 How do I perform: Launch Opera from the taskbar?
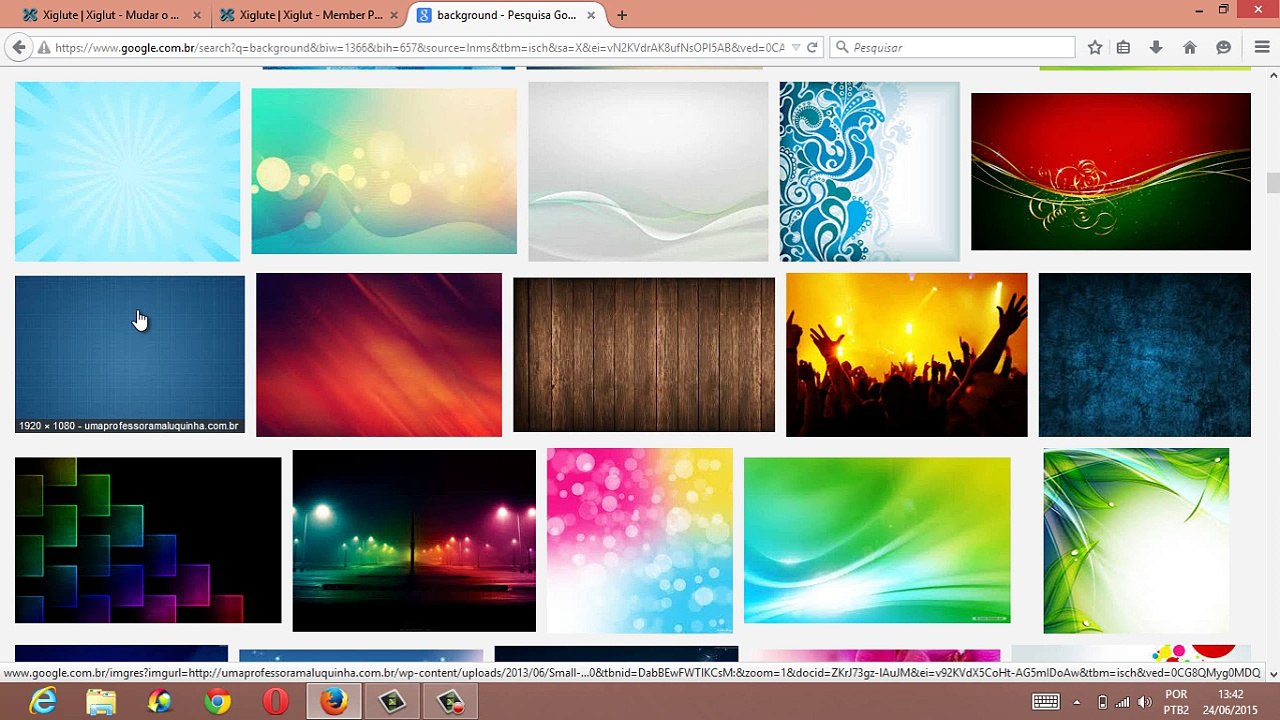click(275, 702)
